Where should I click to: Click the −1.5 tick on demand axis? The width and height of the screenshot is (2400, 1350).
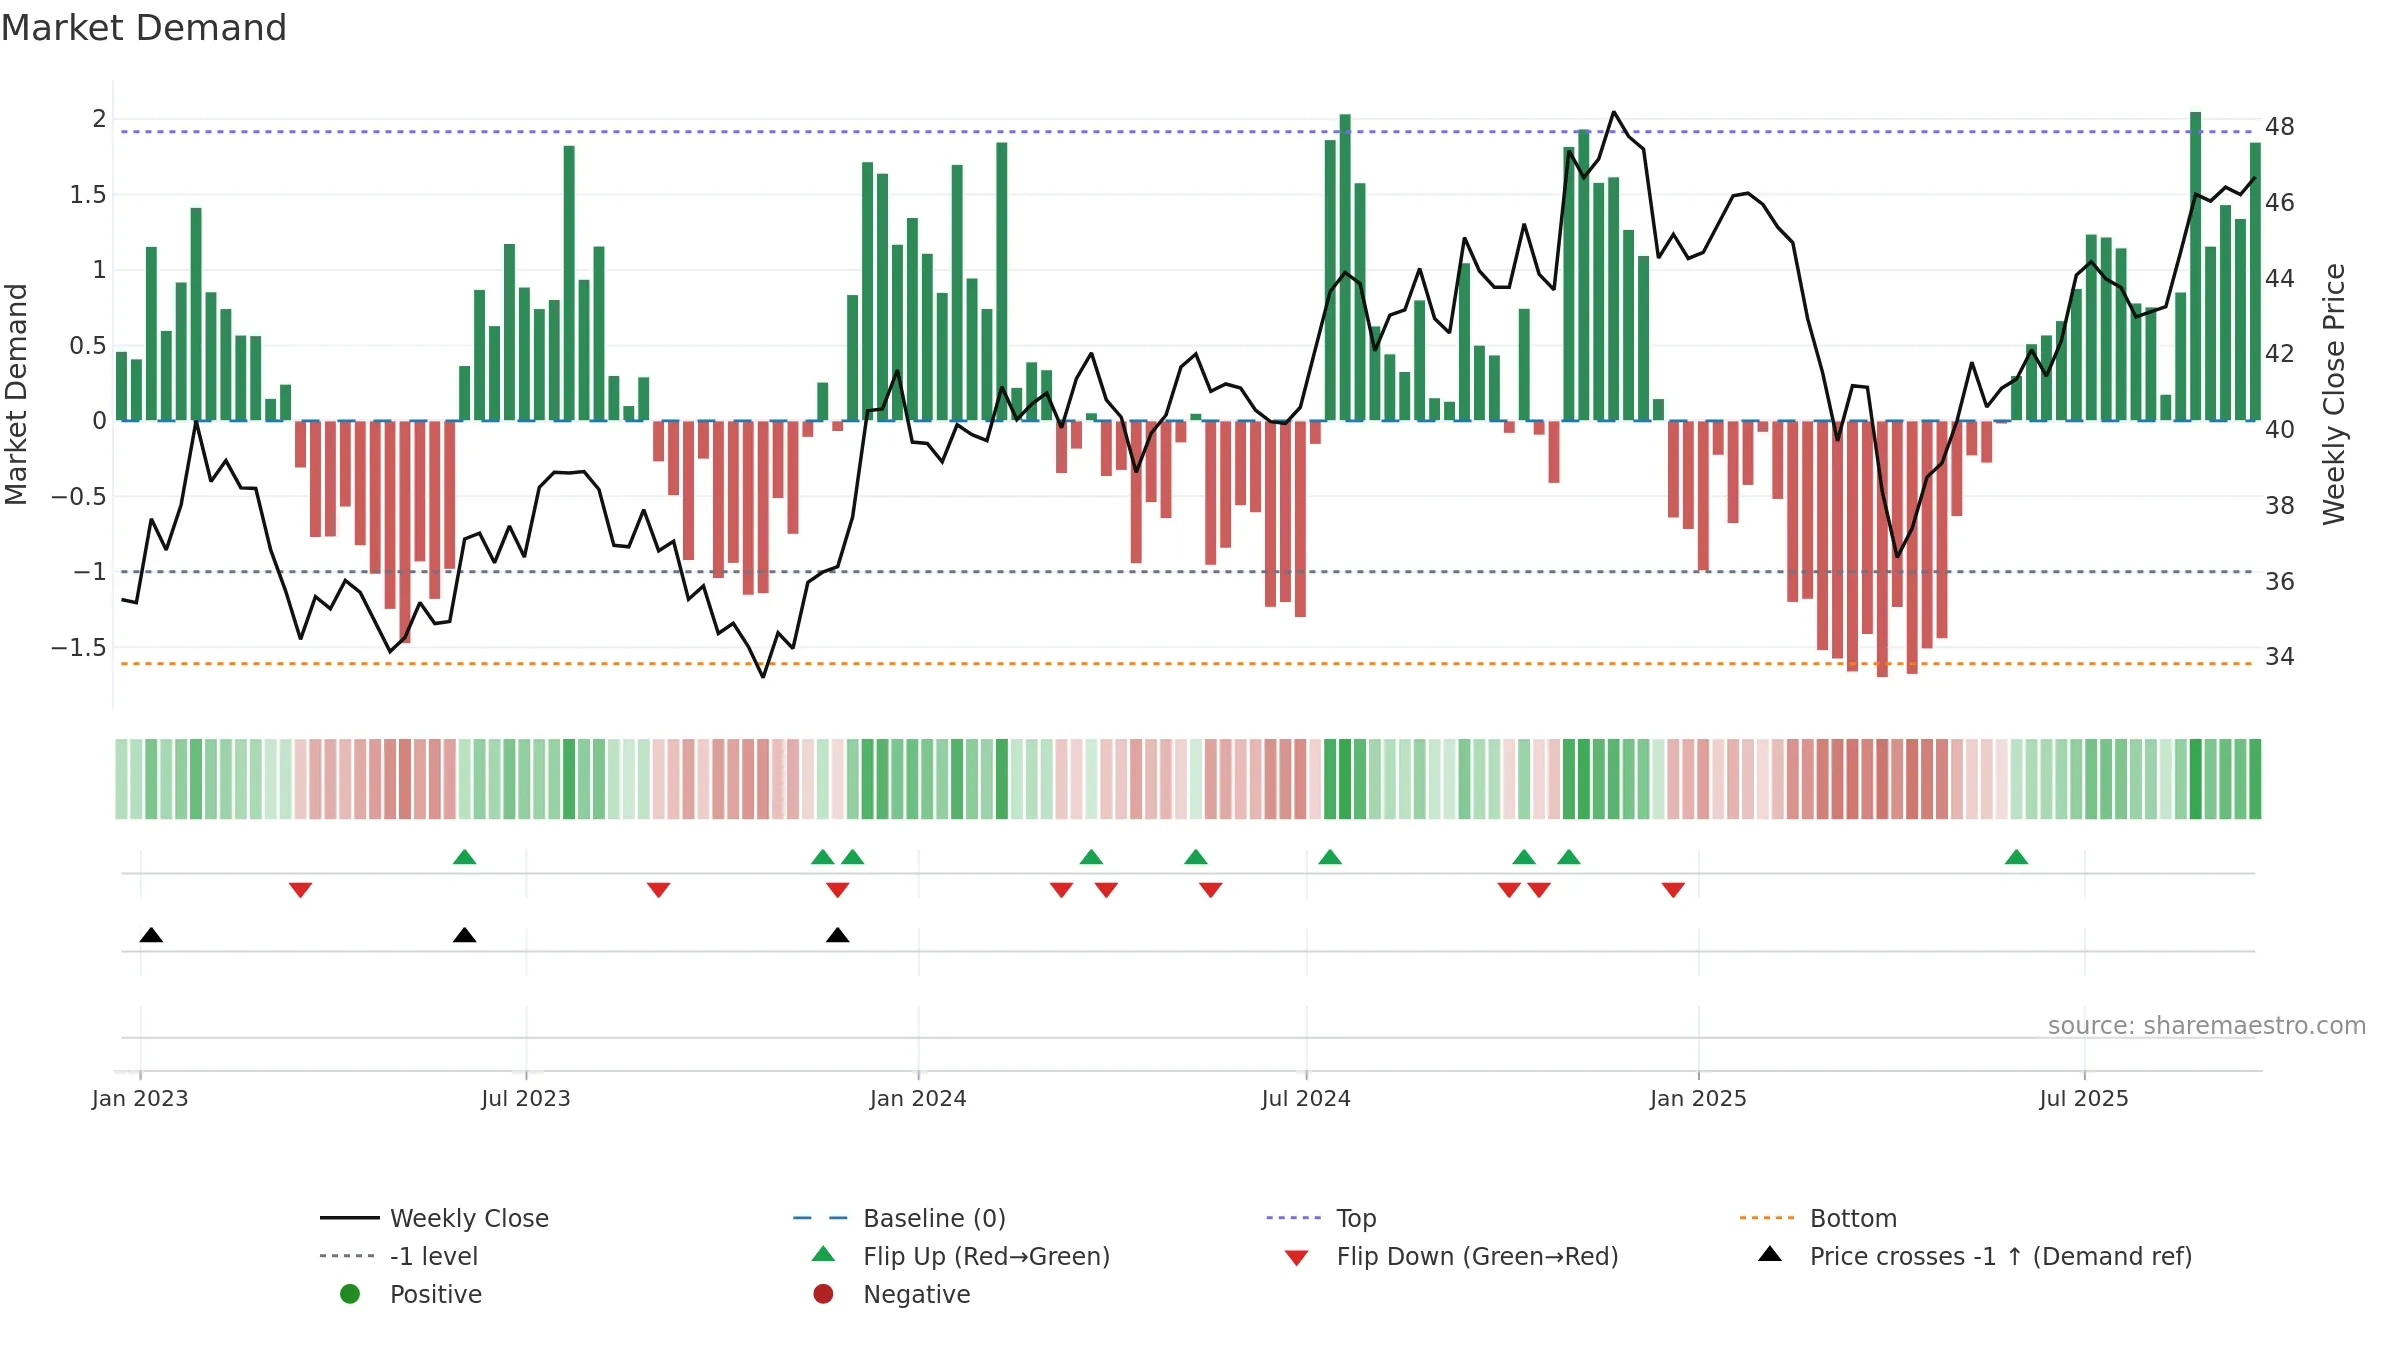coord(79,648)
